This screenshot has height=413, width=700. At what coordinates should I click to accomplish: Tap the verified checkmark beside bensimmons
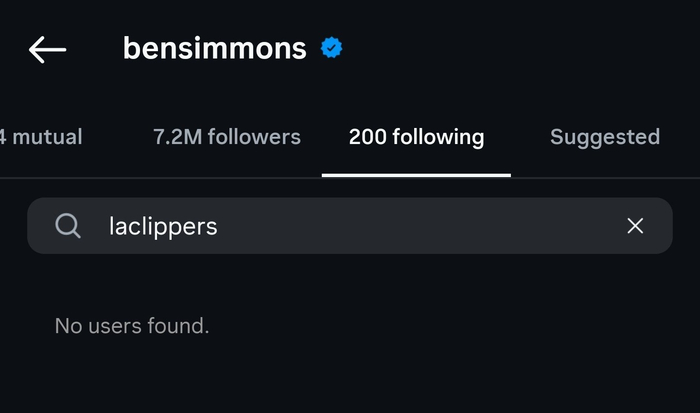331,47
